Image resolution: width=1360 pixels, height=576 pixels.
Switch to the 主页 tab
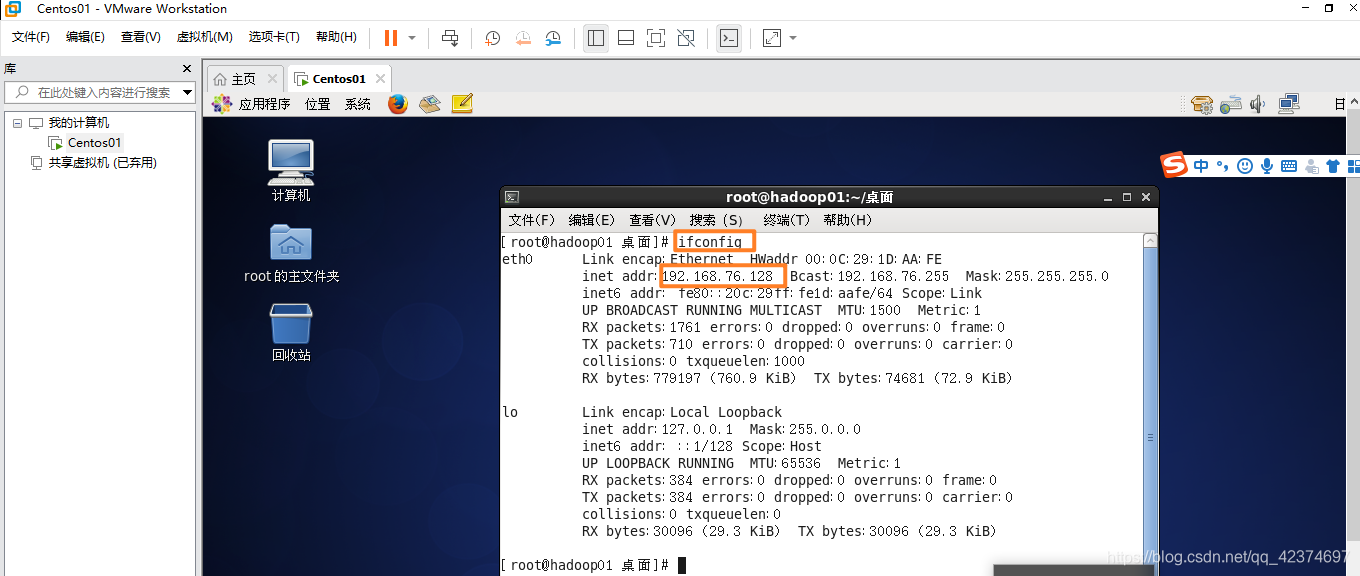242,77
